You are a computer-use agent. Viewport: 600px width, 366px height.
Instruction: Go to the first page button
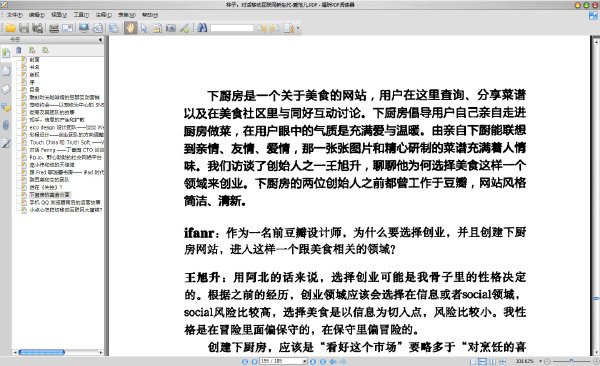[x=245, y=361]
